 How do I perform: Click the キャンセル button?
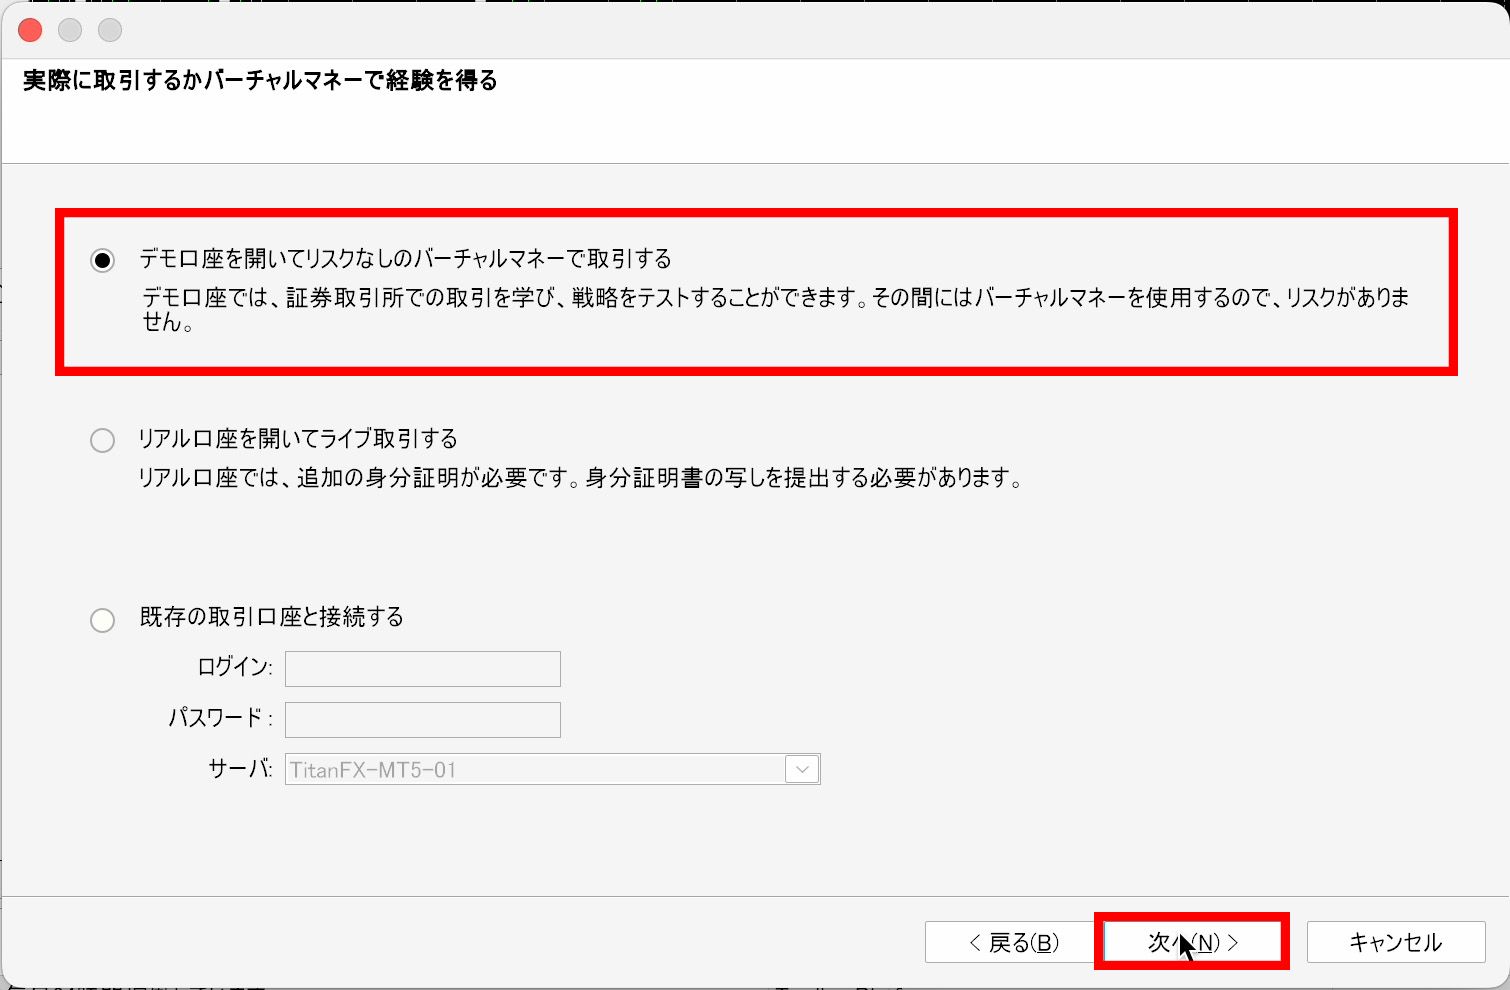[1396, 942]
